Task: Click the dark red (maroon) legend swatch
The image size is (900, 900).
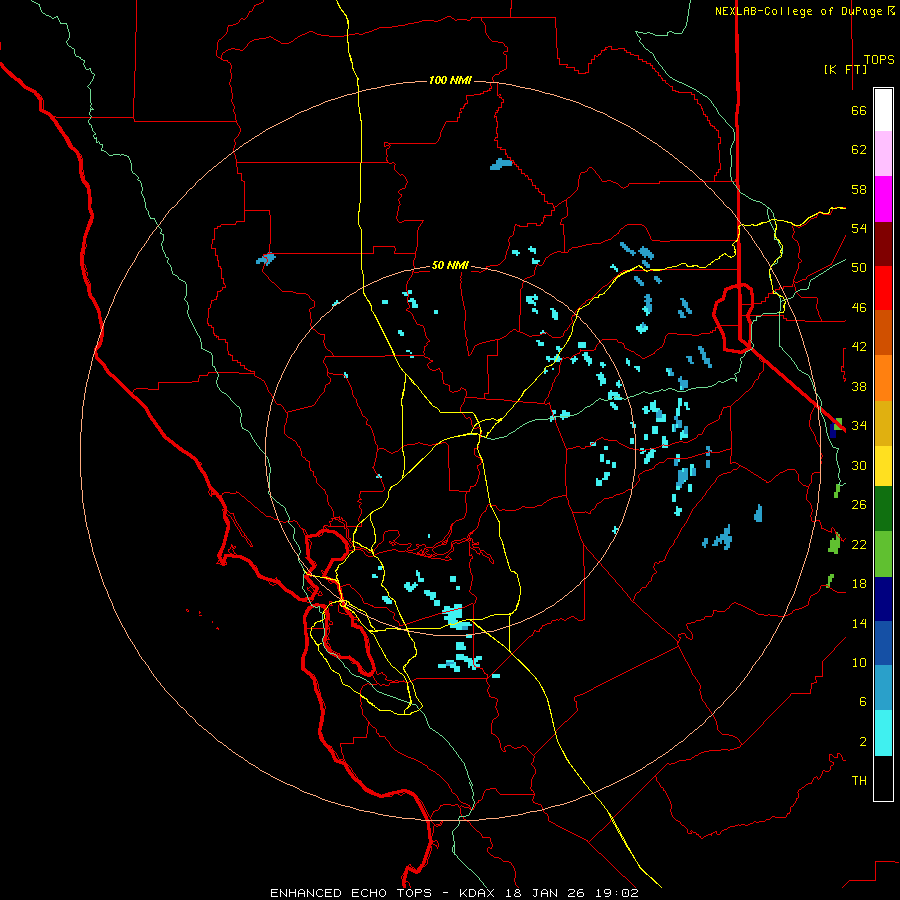Action: [x=883, y=244]
